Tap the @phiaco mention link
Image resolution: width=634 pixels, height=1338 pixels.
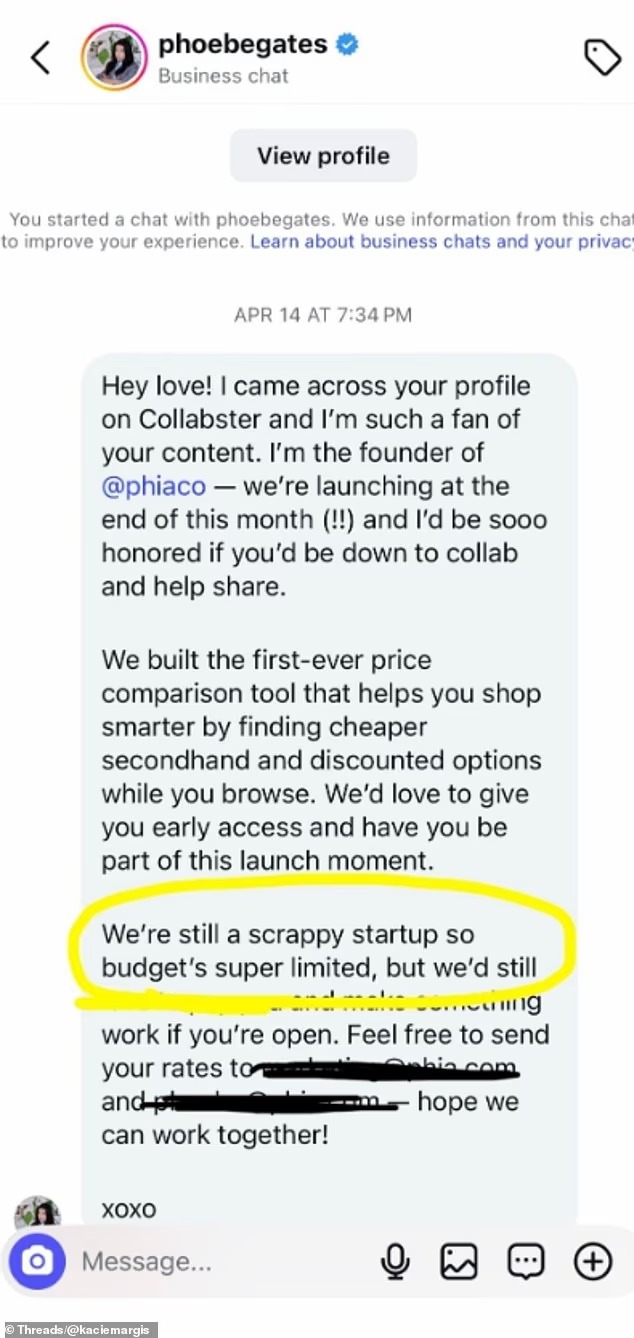coord(153,487)
